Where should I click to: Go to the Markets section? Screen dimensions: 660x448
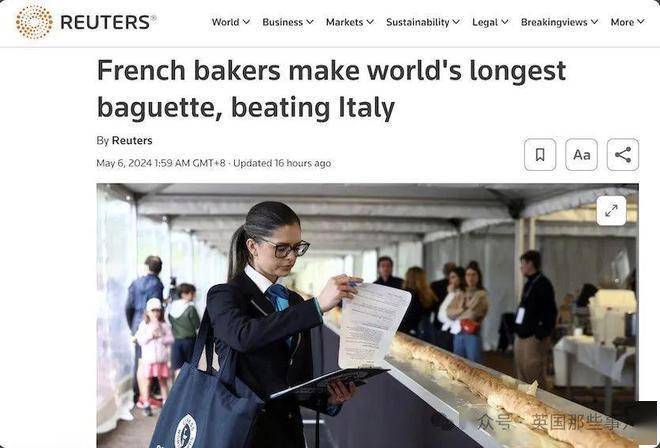tap(344, 22)
